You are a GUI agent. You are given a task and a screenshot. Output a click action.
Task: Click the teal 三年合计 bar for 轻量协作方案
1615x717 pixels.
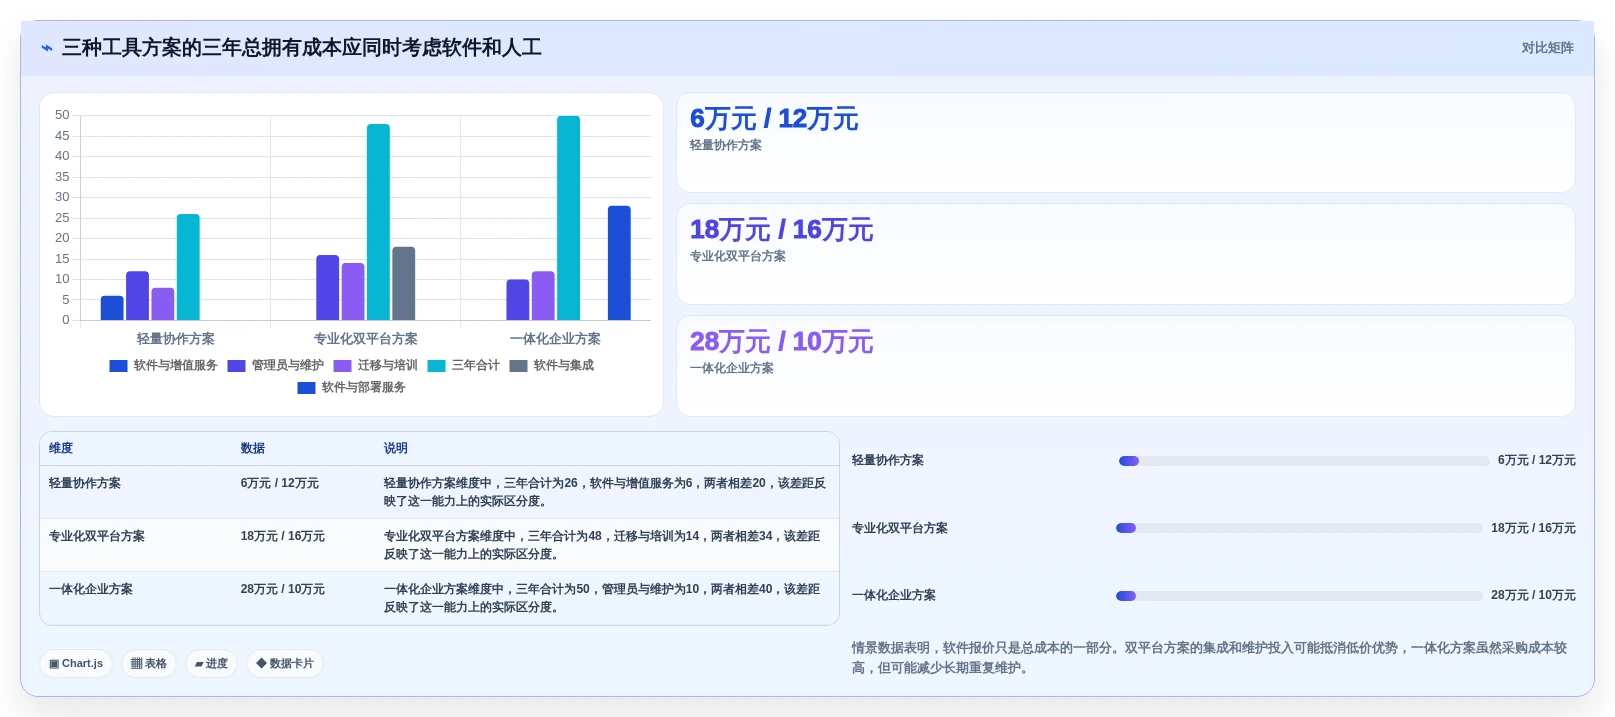pos(188,267)
